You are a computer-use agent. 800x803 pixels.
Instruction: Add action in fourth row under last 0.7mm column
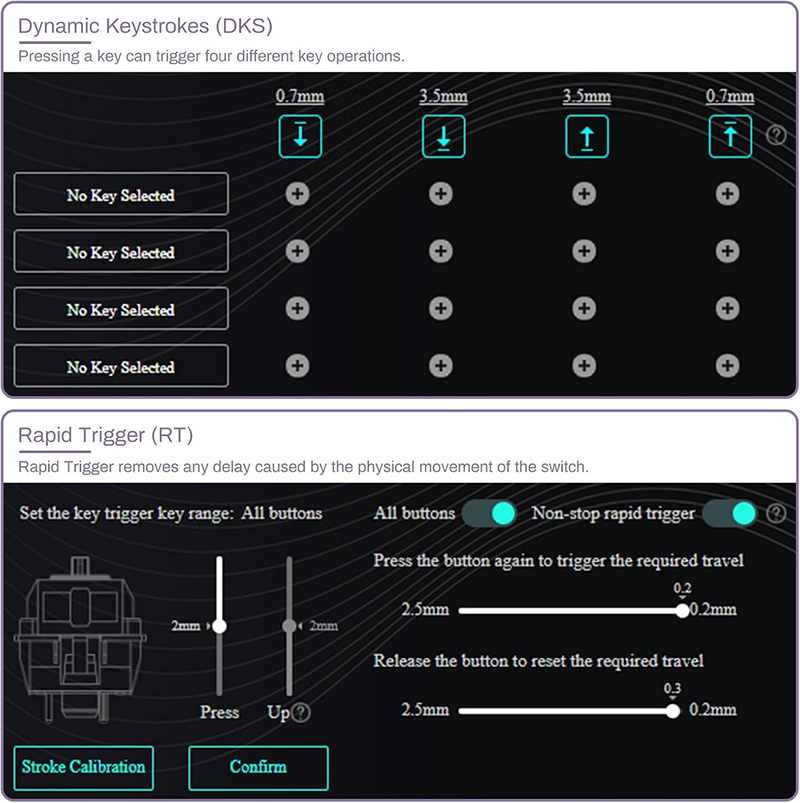[728, 366]
